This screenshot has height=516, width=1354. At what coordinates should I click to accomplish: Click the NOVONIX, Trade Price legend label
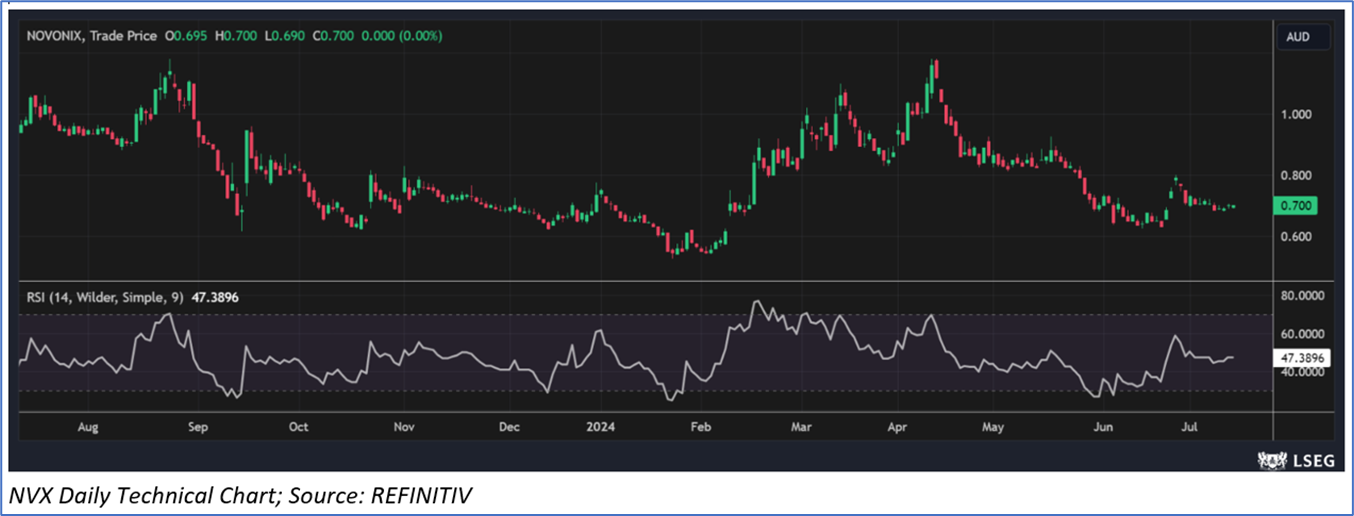92,35
